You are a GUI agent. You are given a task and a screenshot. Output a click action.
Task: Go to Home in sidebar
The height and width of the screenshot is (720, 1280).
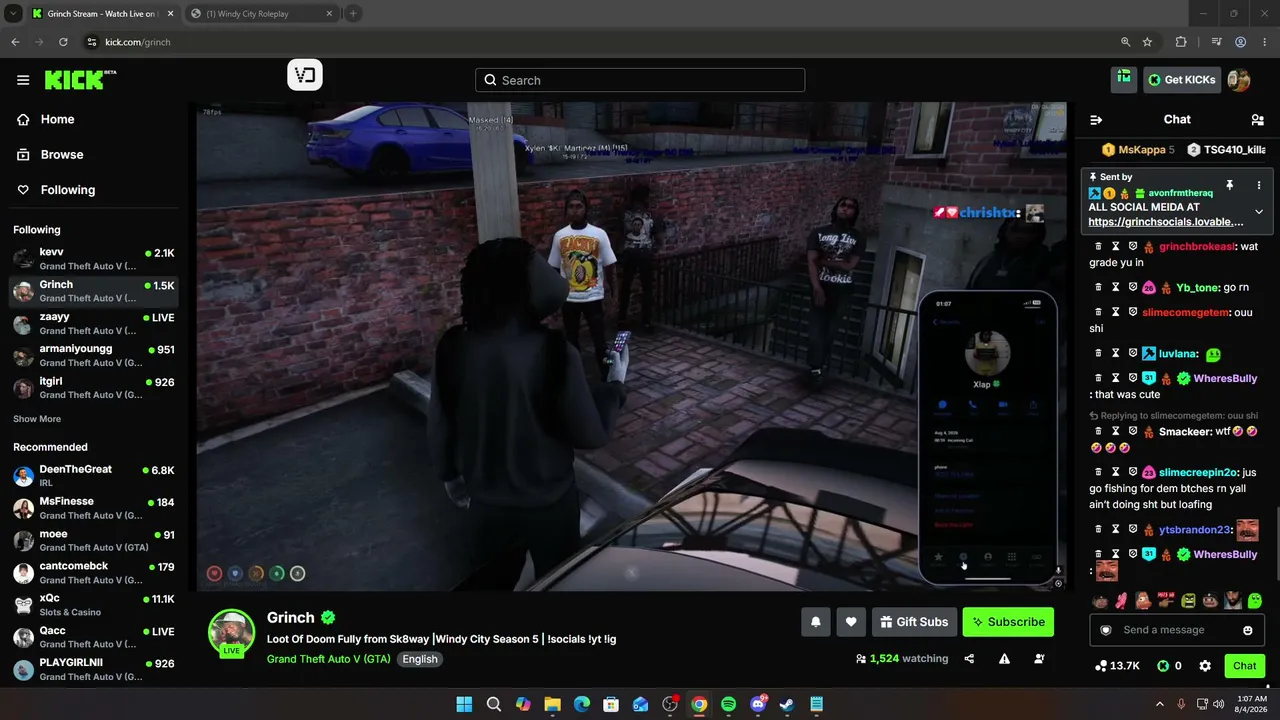(57, 119)
